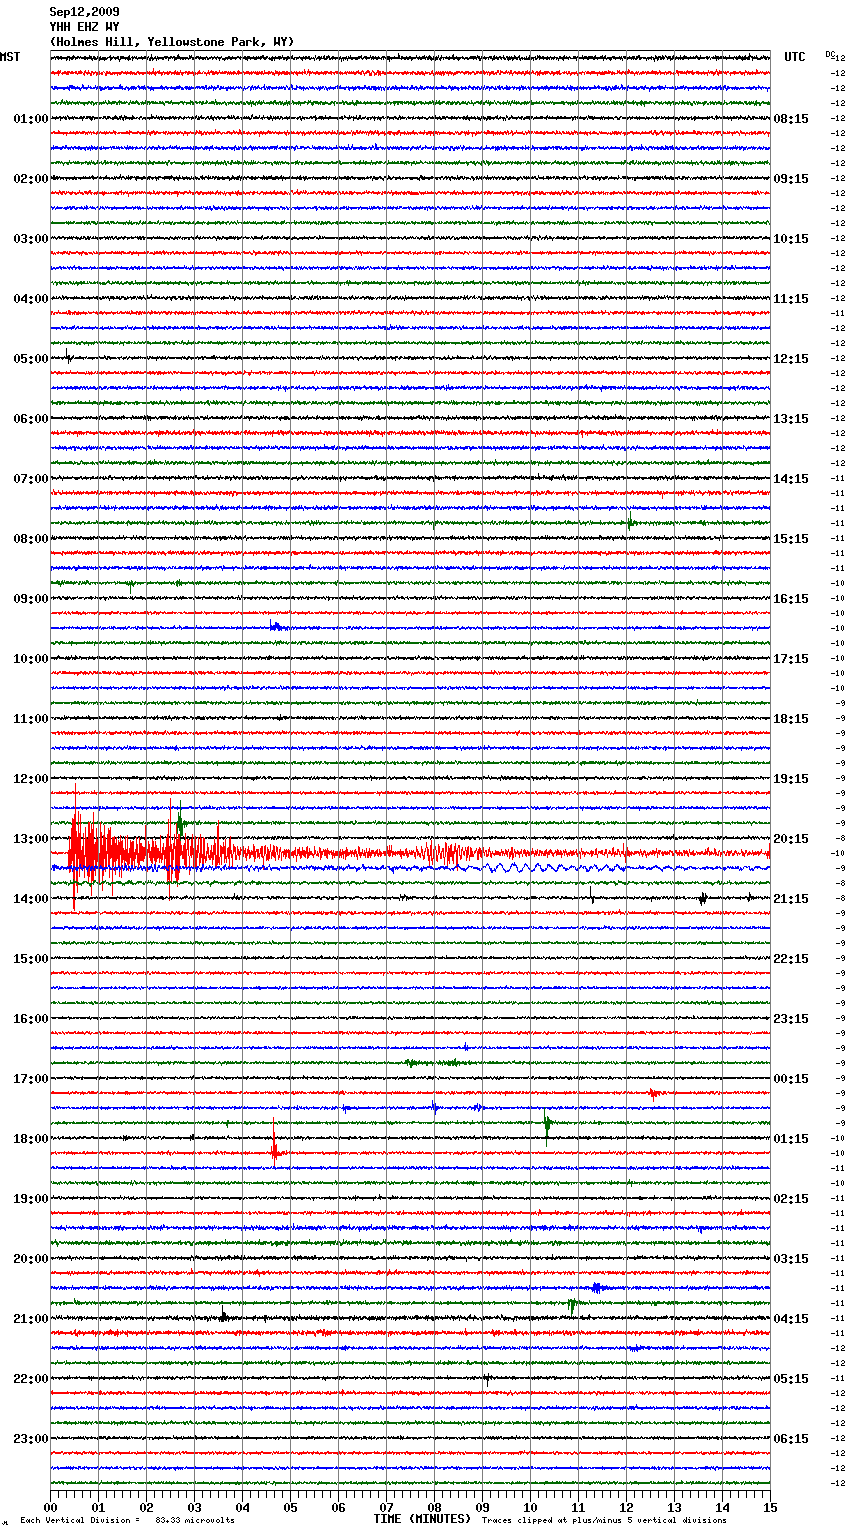Click the 20:15 UTC time label
The height and width of the screenshot is (1534, 850).
point(791,839)
